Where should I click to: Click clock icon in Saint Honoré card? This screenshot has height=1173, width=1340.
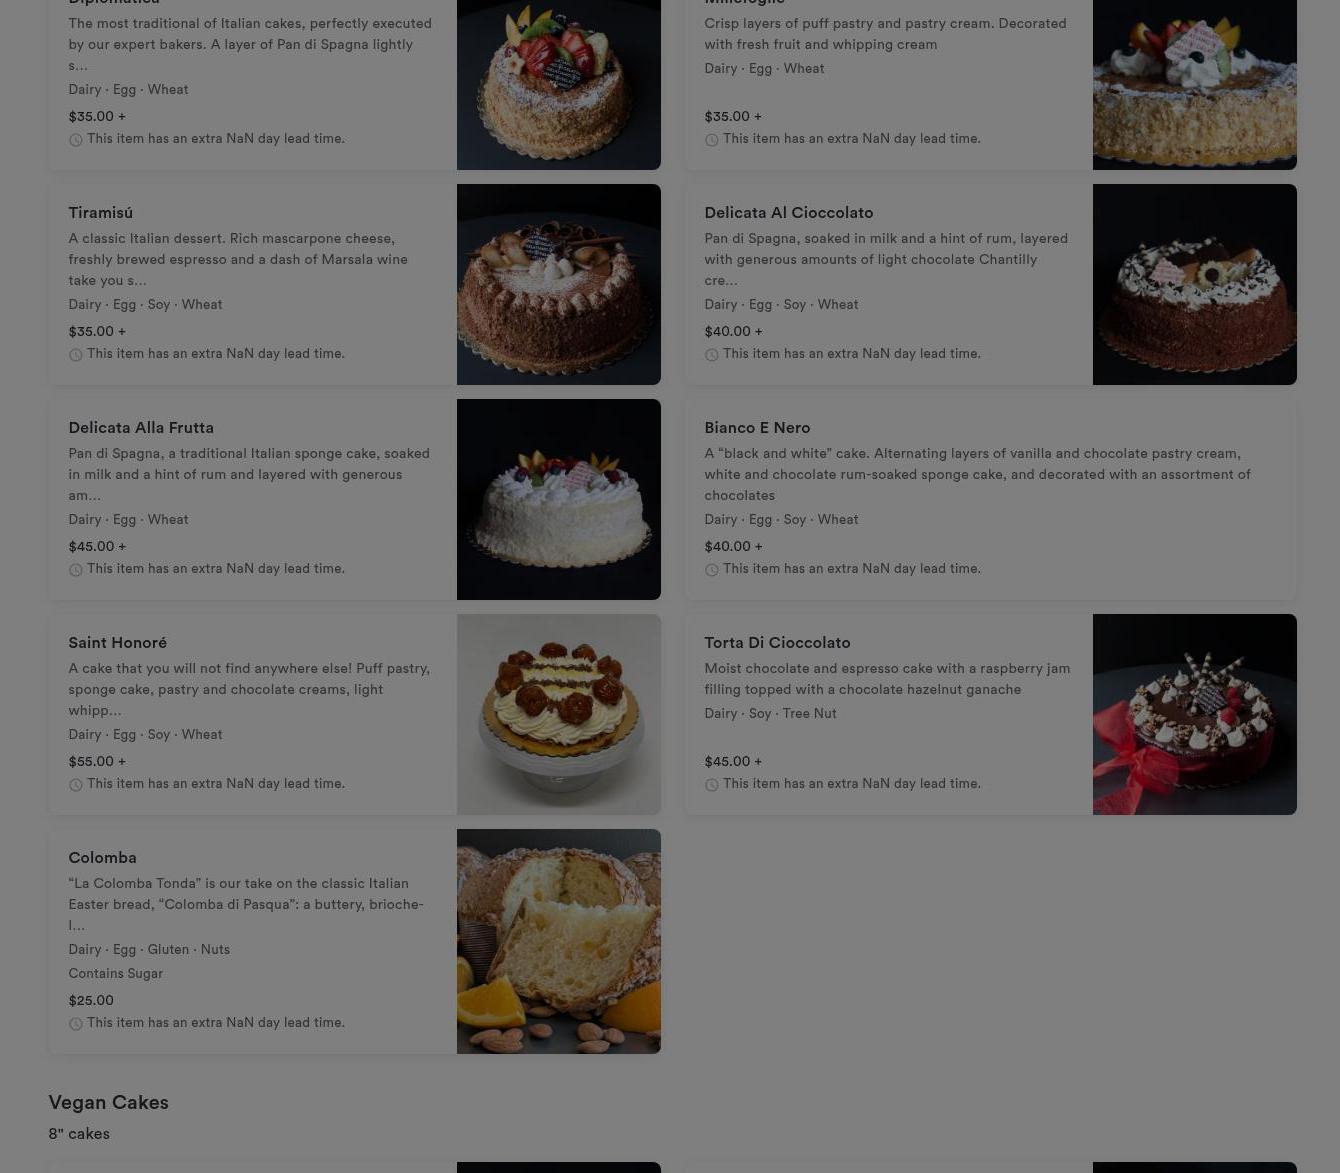(75, 785)
